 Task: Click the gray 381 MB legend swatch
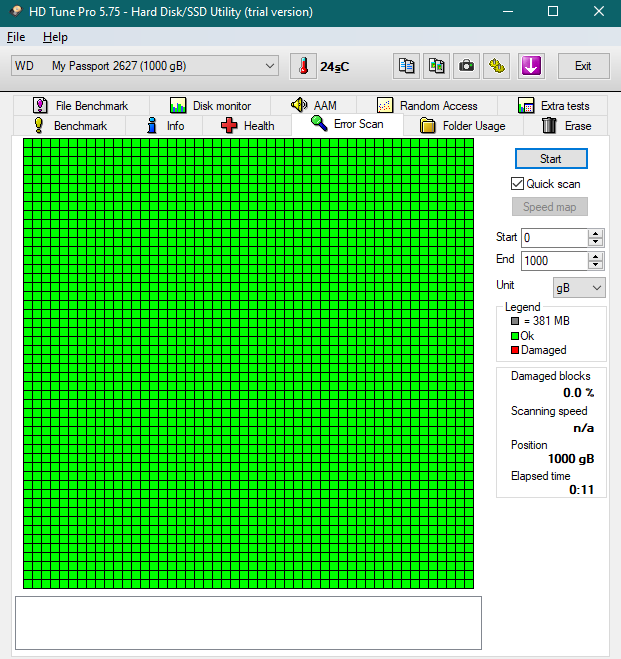pyautogui.click(x=515, y=321)
